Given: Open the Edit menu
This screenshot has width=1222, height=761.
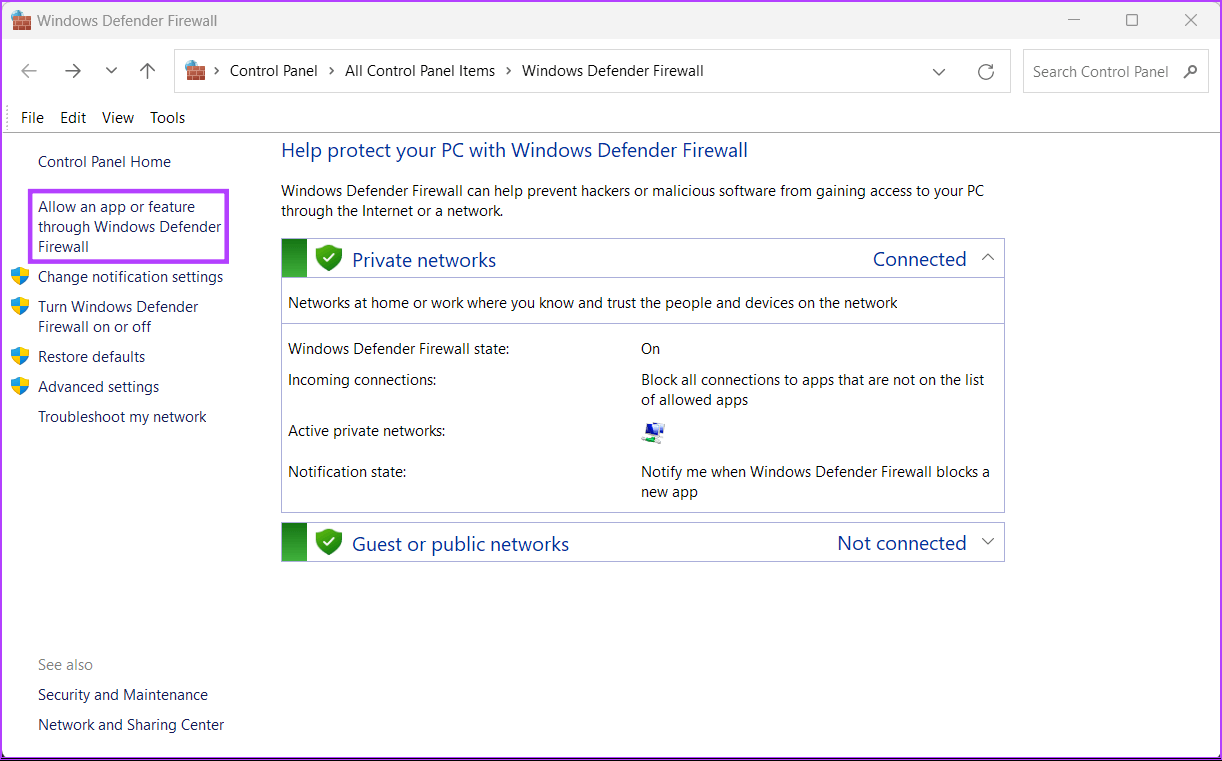Looking at the screenshot, I should 73,118.
